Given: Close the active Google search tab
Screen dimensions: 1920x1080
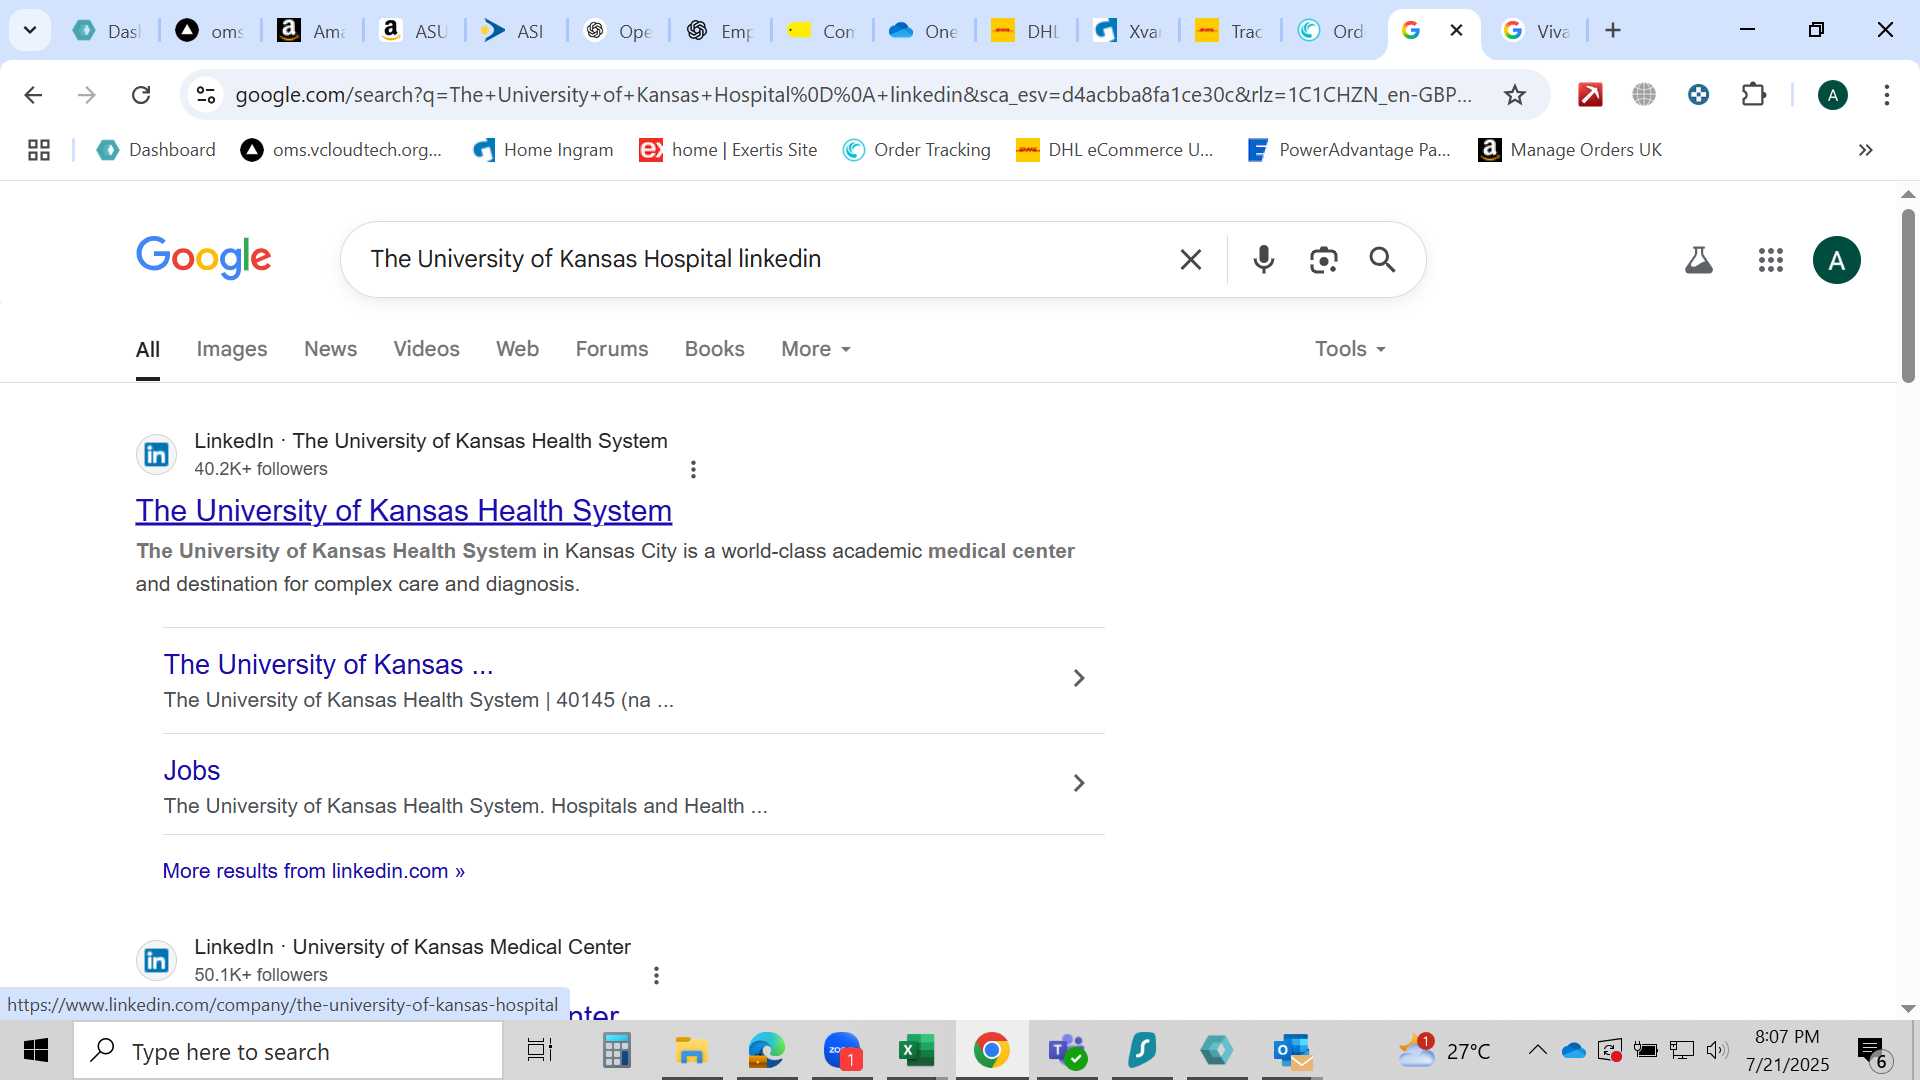Looking at the screenshot, I should [x=1456, y=30].
